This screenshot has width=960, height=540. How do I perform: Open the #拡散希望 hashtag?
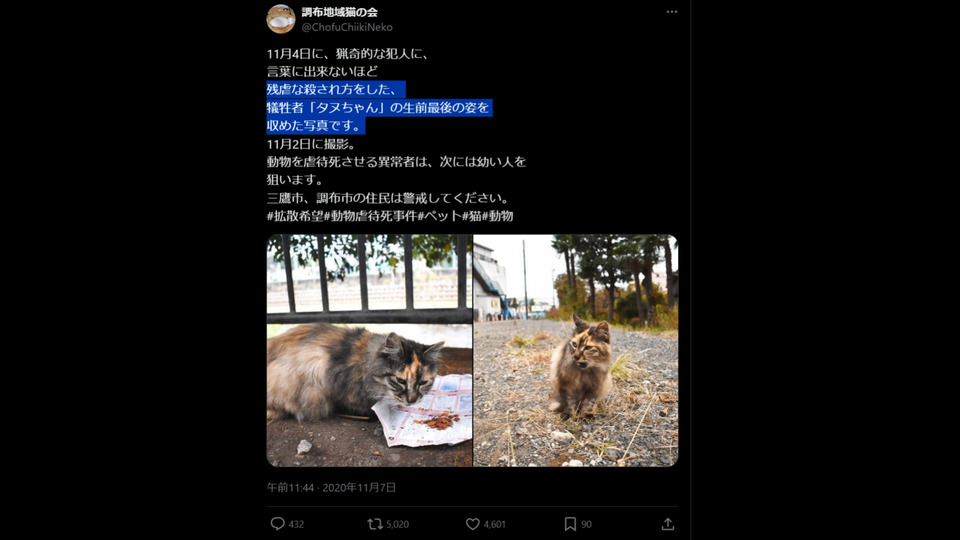coord(295,216)
